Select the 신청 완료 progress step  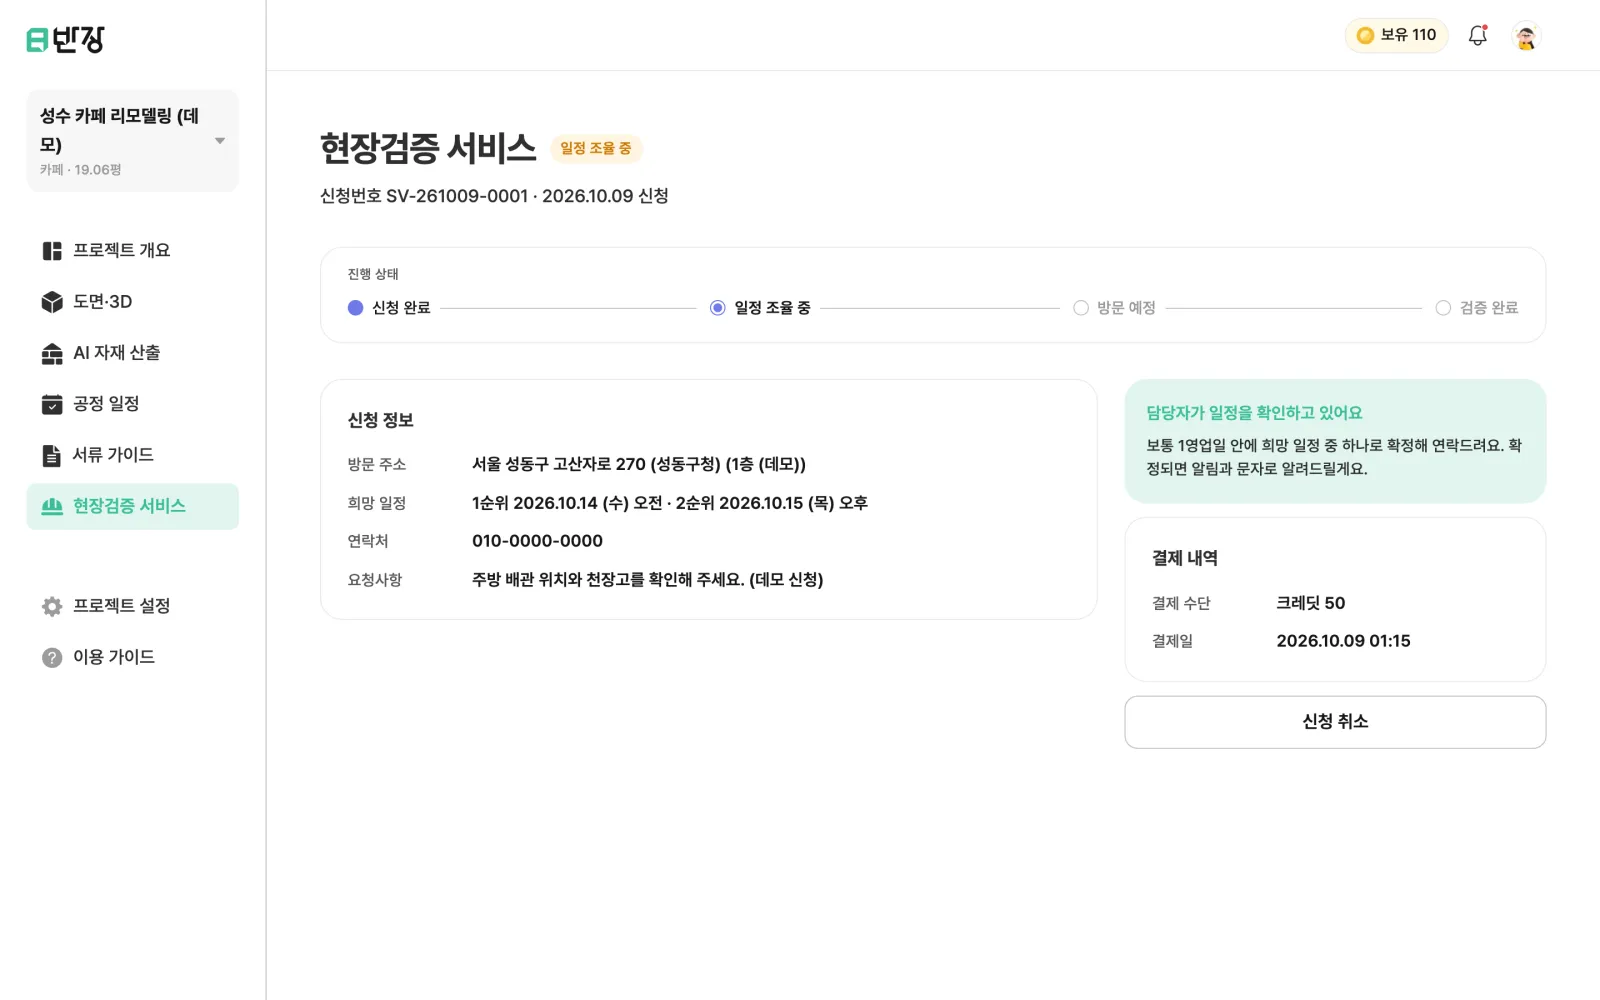point(389,308)
